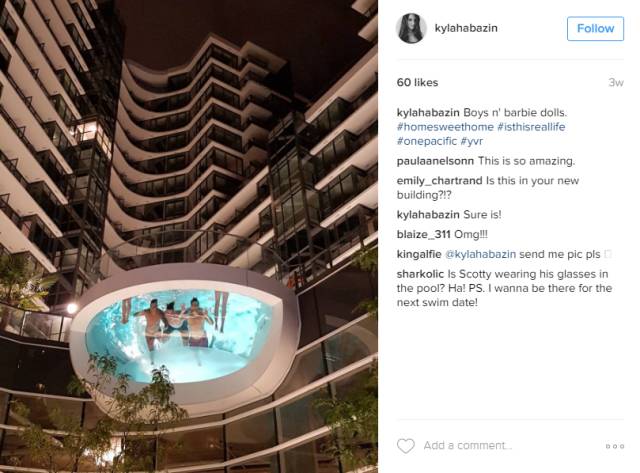
Task: Click the glass-bottom pool photo
Action: (189, 237)
